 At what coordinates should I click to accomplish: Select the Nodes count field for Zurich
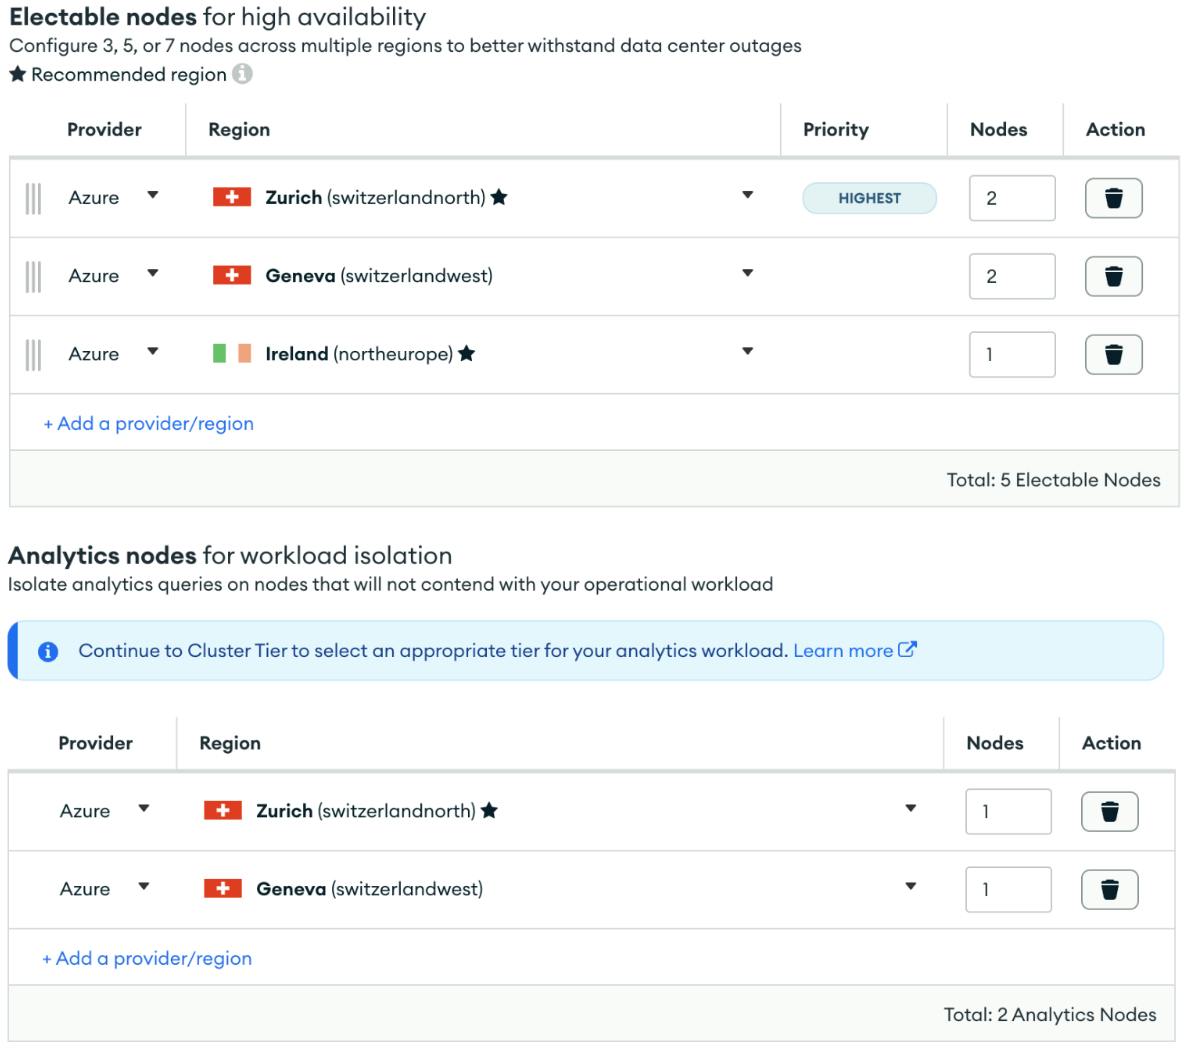pos(1011,197)
